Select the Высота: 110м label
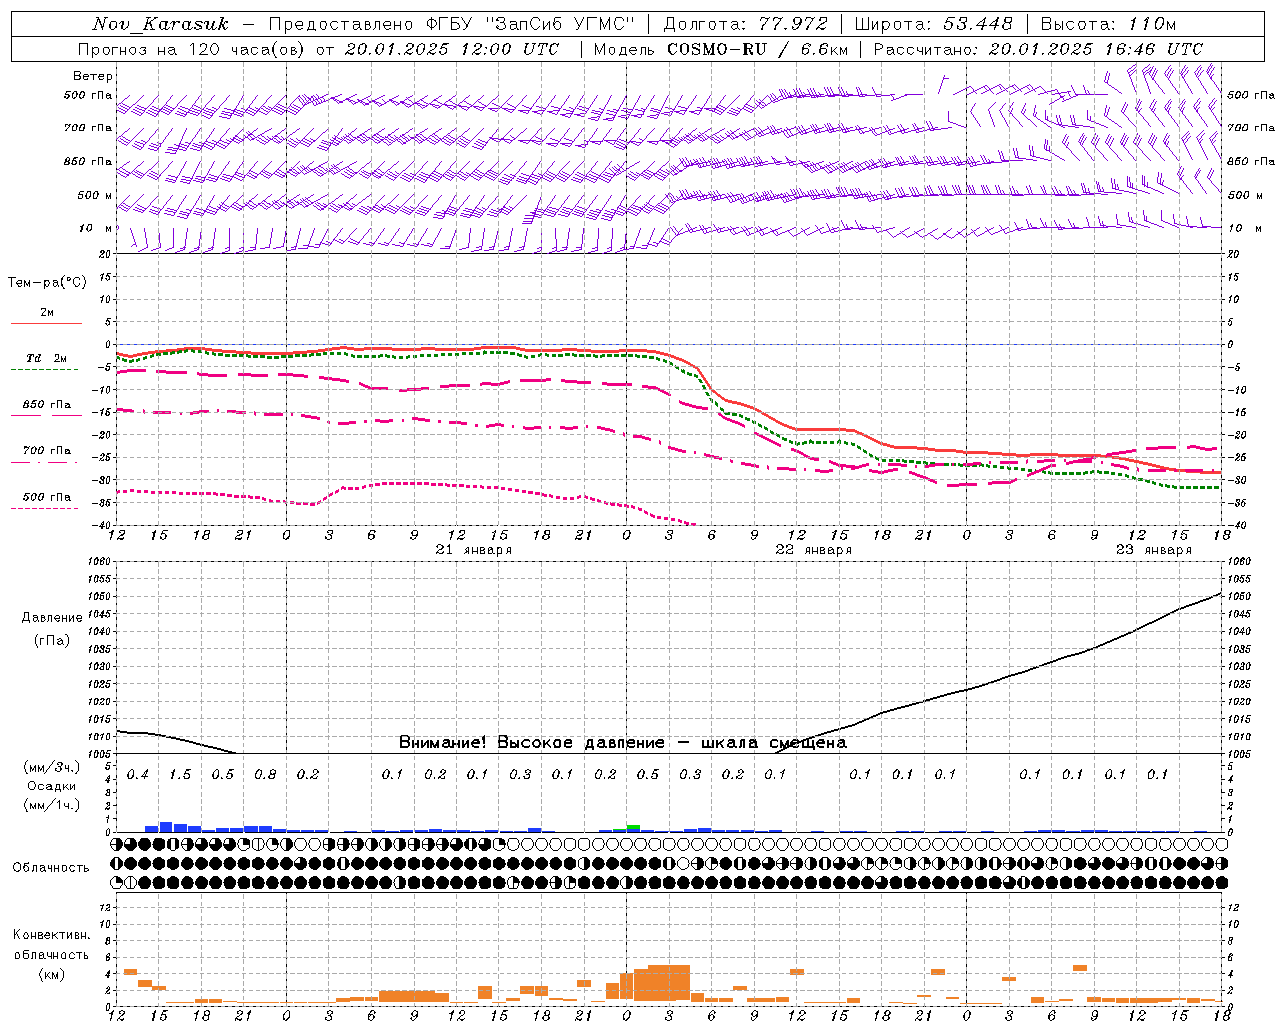Image resolution: width=1280 pixels, height=1024 pixels. coord(1108,24)
